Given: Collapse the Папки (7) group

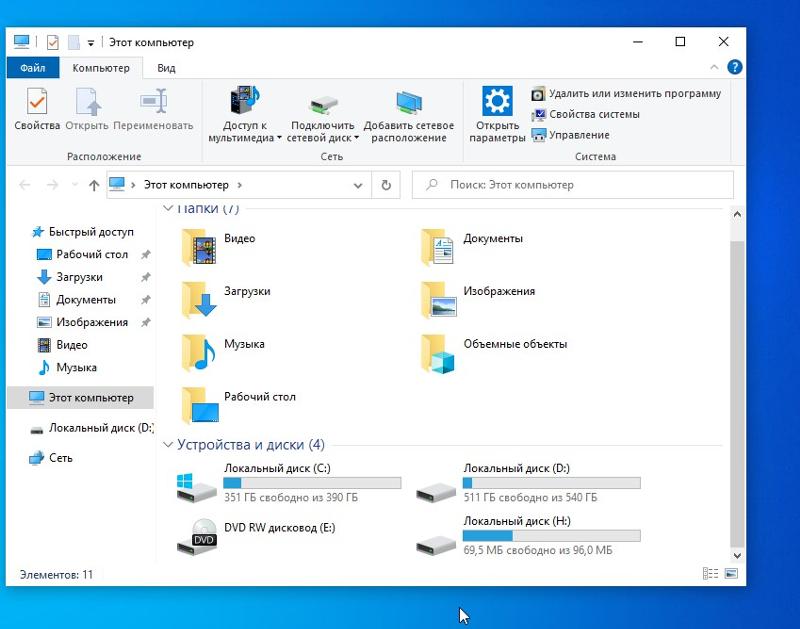Looking at the screenshot, I should (x=167, y=208).
